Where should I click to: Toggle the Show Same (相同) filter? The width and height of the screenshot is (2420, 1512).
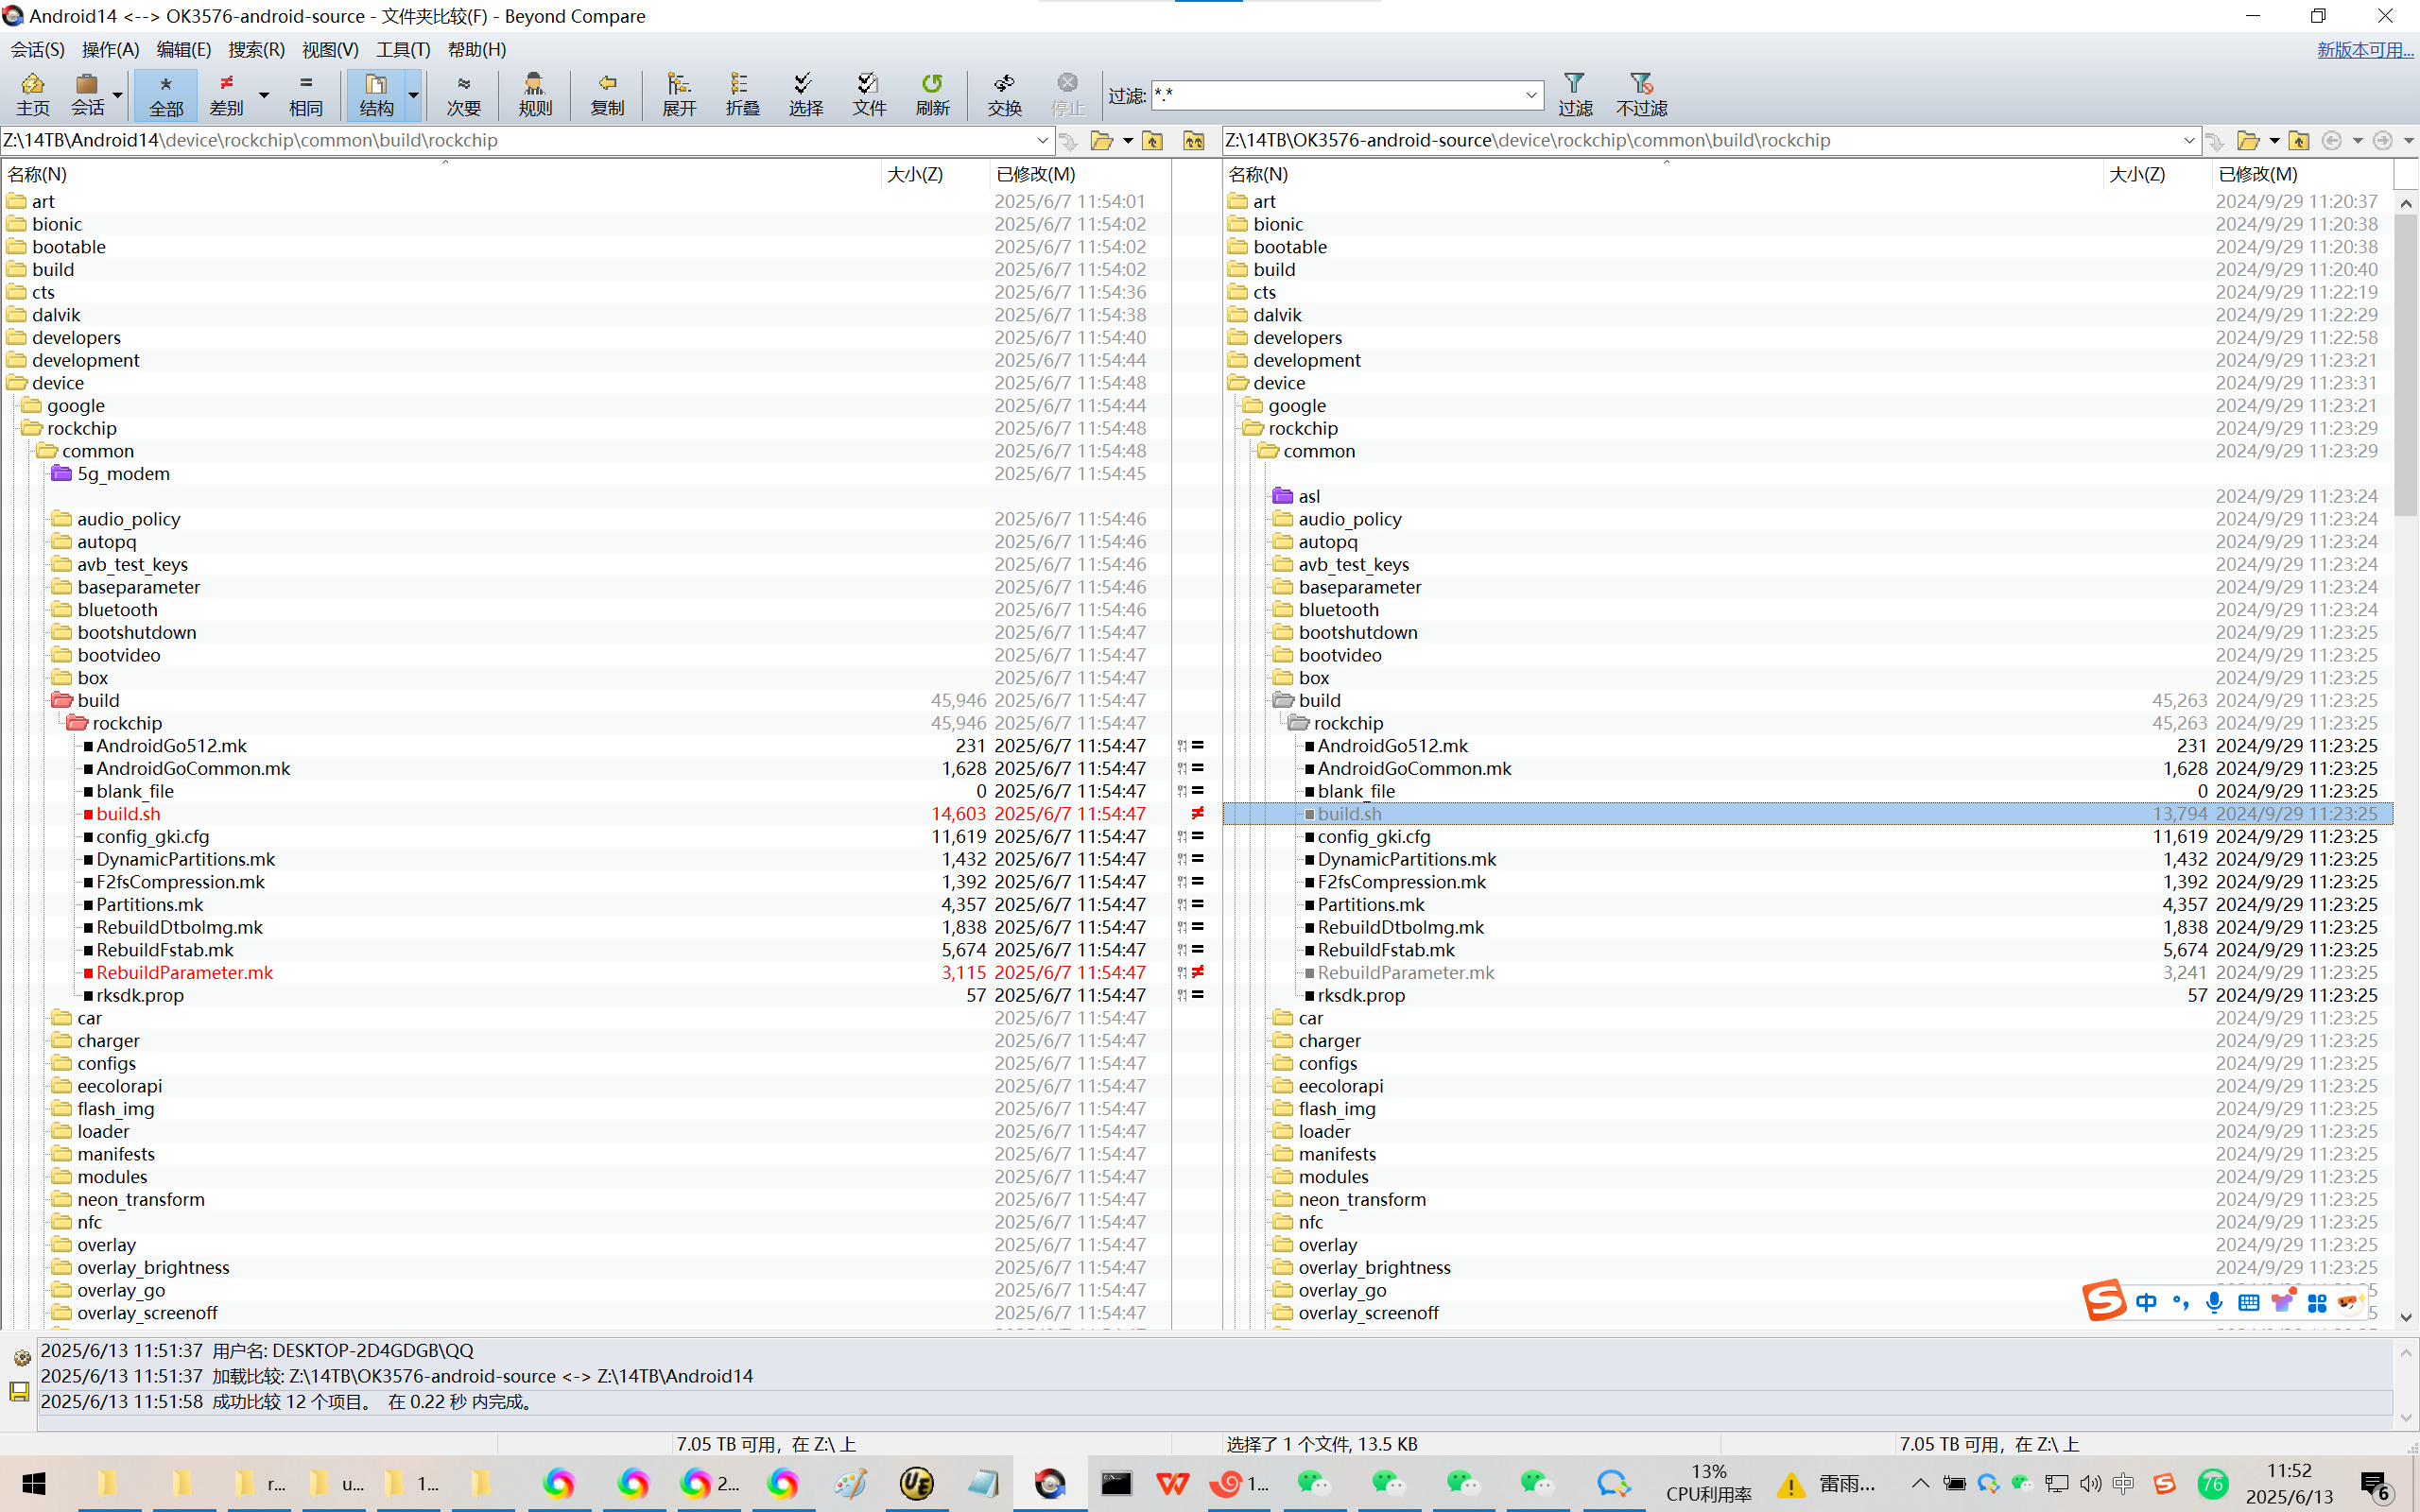[x=305, y=94]
